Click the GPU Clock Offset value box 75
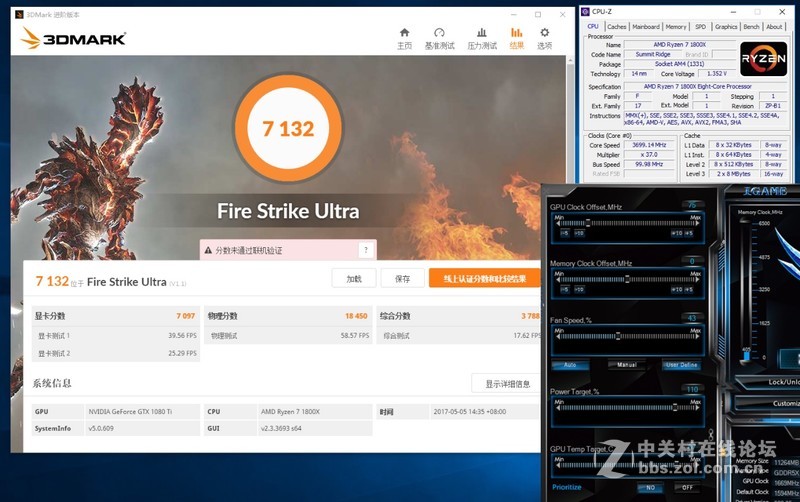This screenshot has width=800, height=502. [692, 205]
